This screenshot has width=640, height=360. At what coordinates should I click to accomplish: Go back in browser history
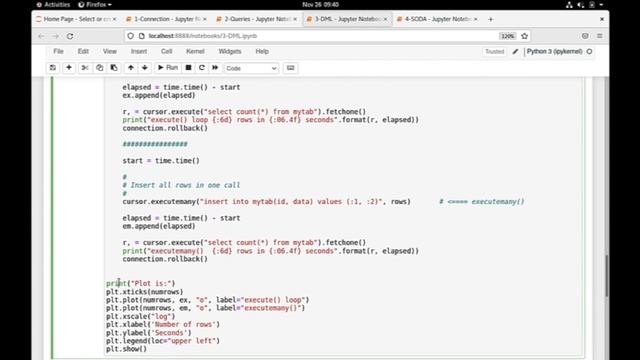pos(41,36)
